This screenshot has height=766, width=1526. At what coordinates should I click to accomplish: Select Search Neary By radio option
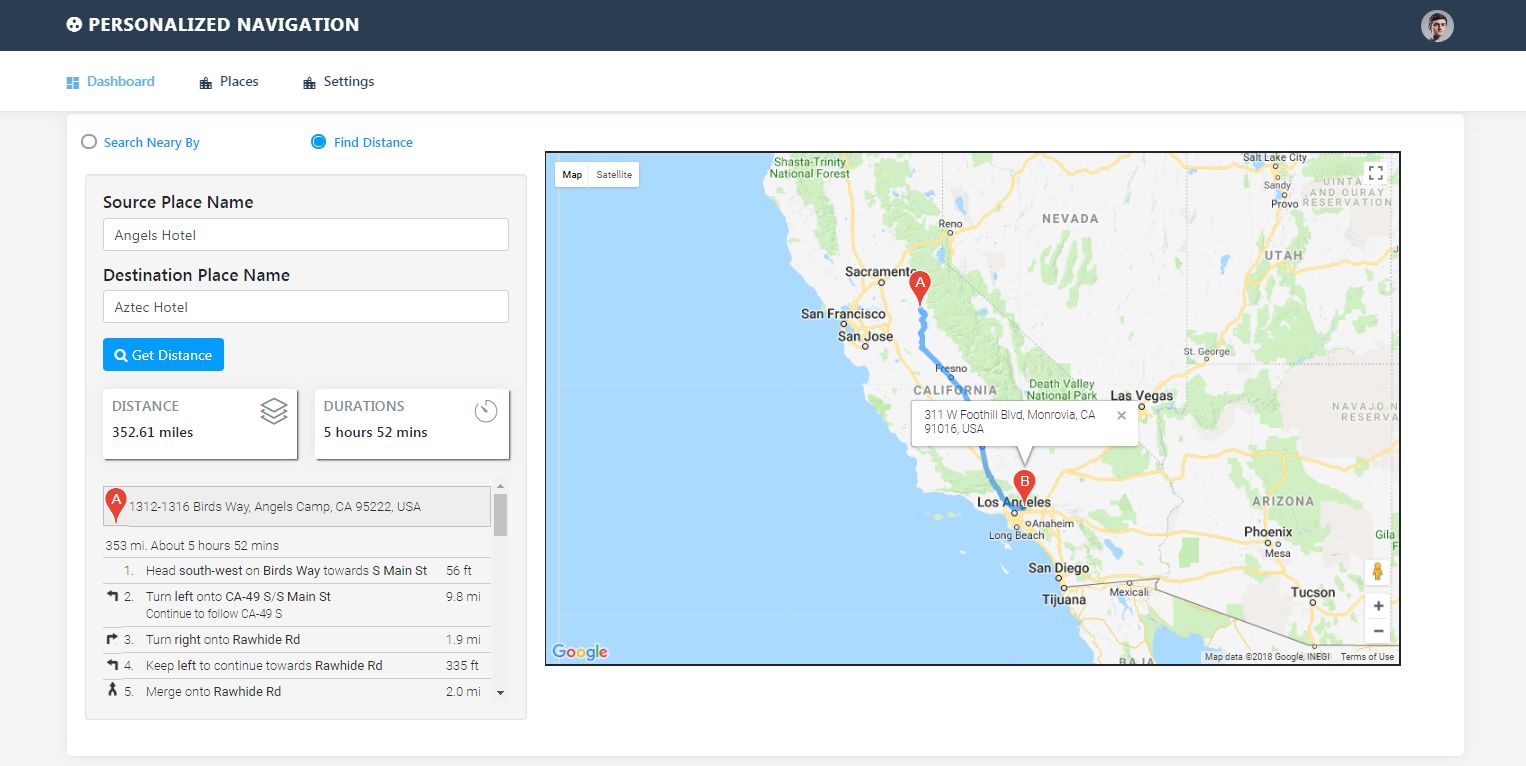tap(89, 142)
